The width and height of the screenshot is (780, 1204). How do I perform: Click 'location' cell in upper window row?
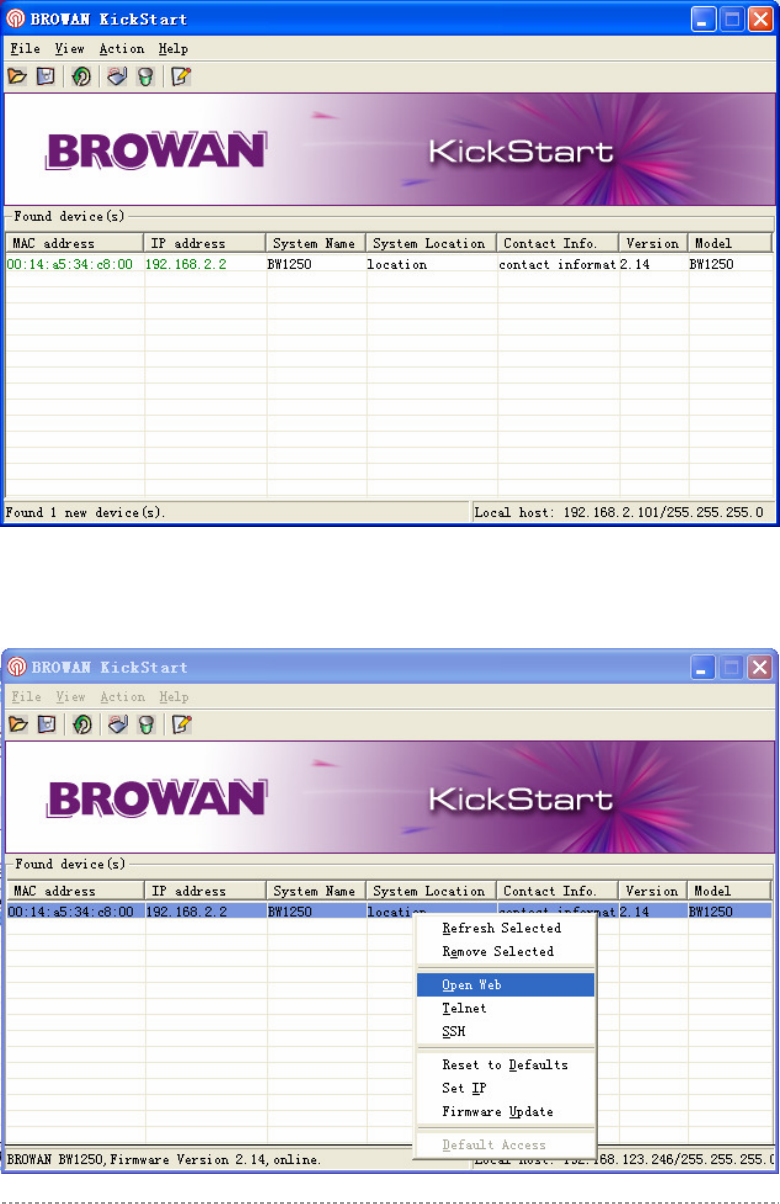397,264
